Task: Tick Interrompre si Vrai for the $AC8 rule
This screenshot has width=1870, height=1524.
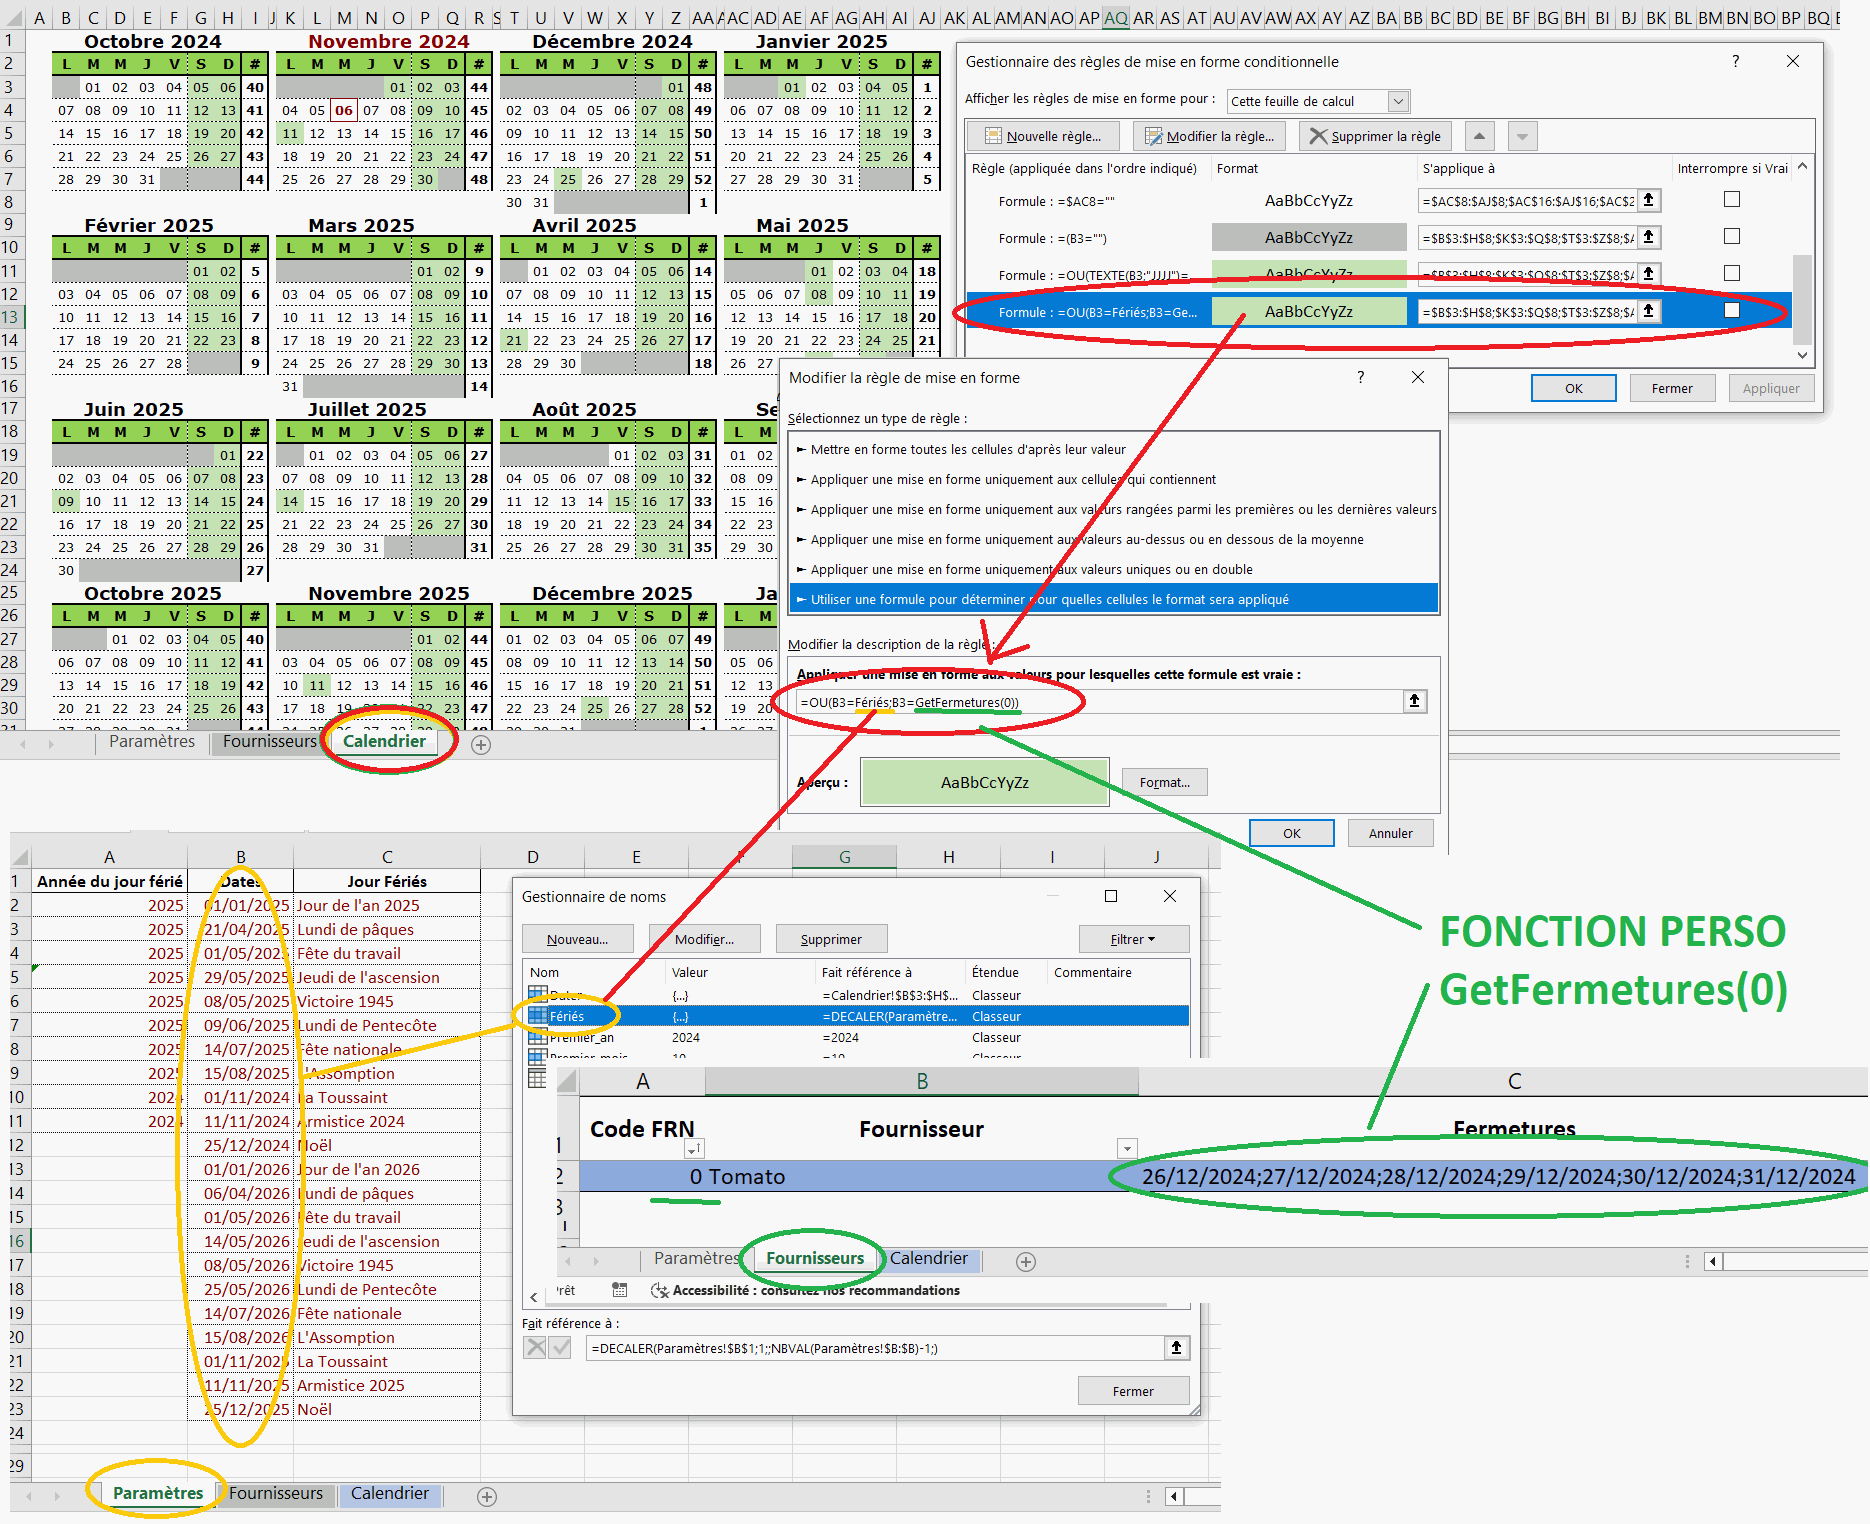Action: 1732,200
